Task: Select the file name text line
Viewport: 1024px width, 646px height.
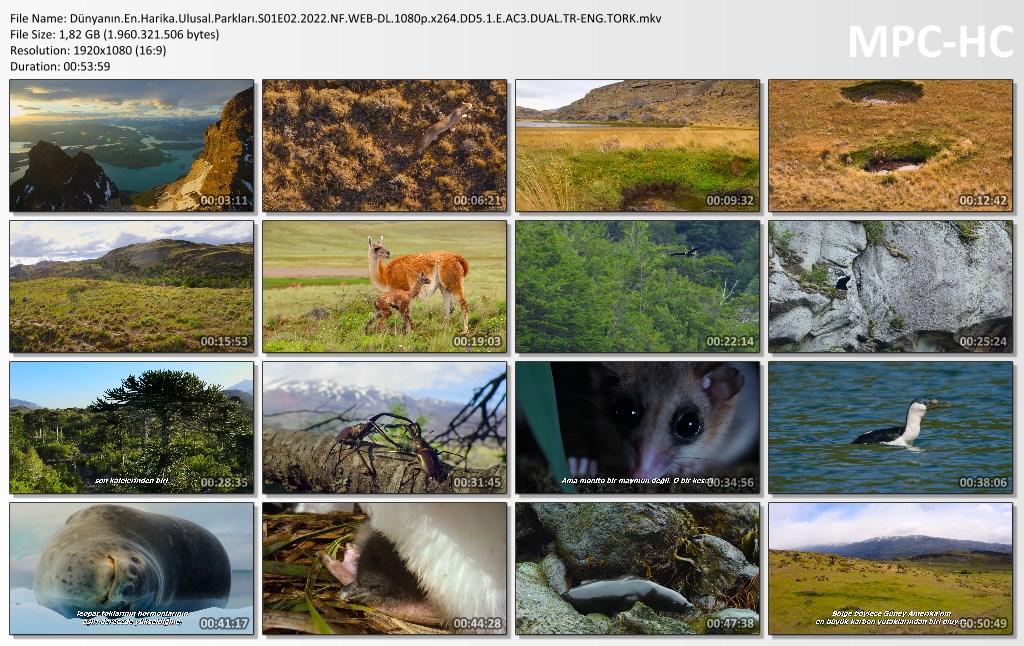Action: [335, 18]
